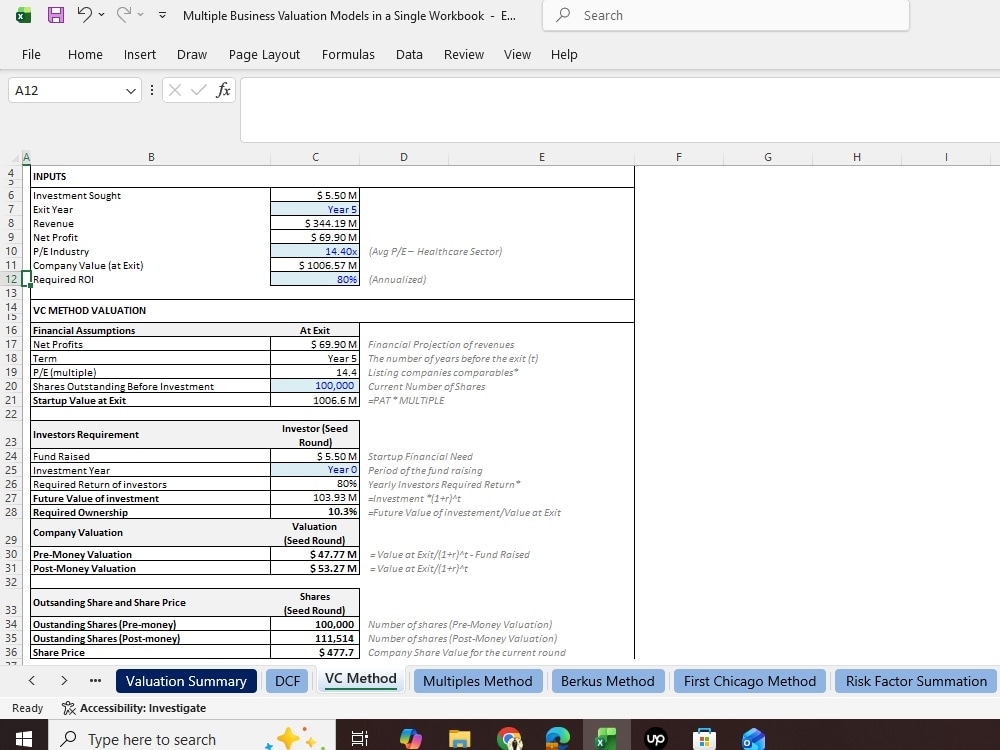Open the Formulas ribbon tab
The image size is (1000, 750).
[x=348, y=55]
